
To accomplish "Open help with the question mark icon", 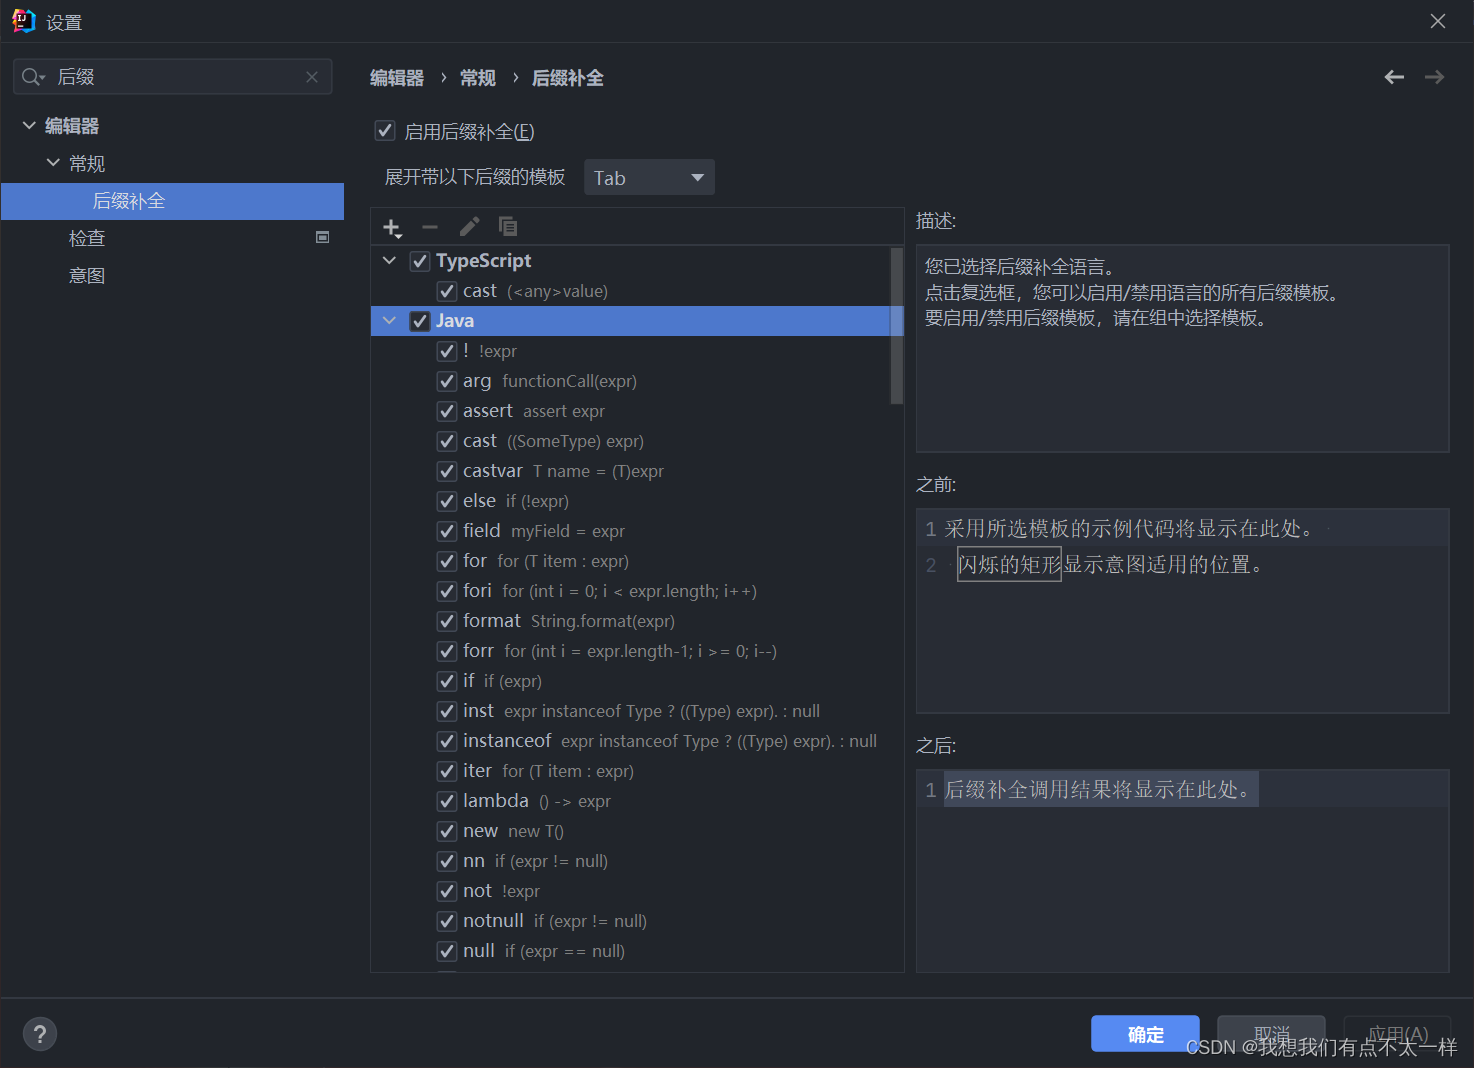I will (x=40, y=1033).
